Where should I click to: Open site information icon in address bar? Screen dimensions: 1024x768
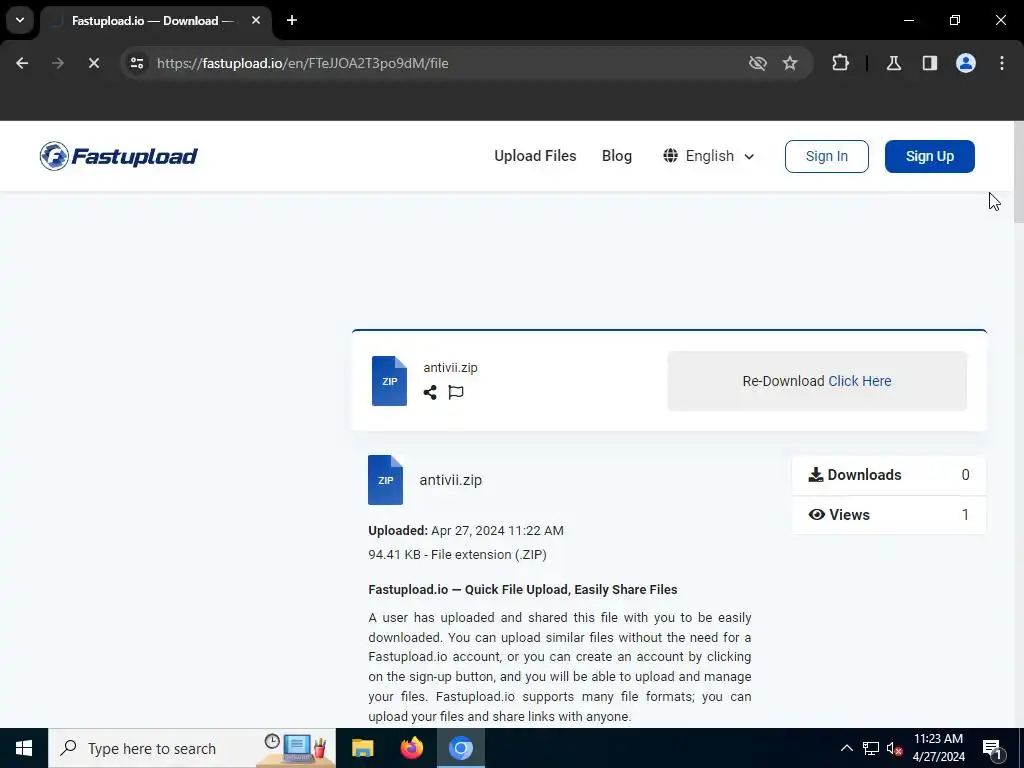[x=137, y=63]
